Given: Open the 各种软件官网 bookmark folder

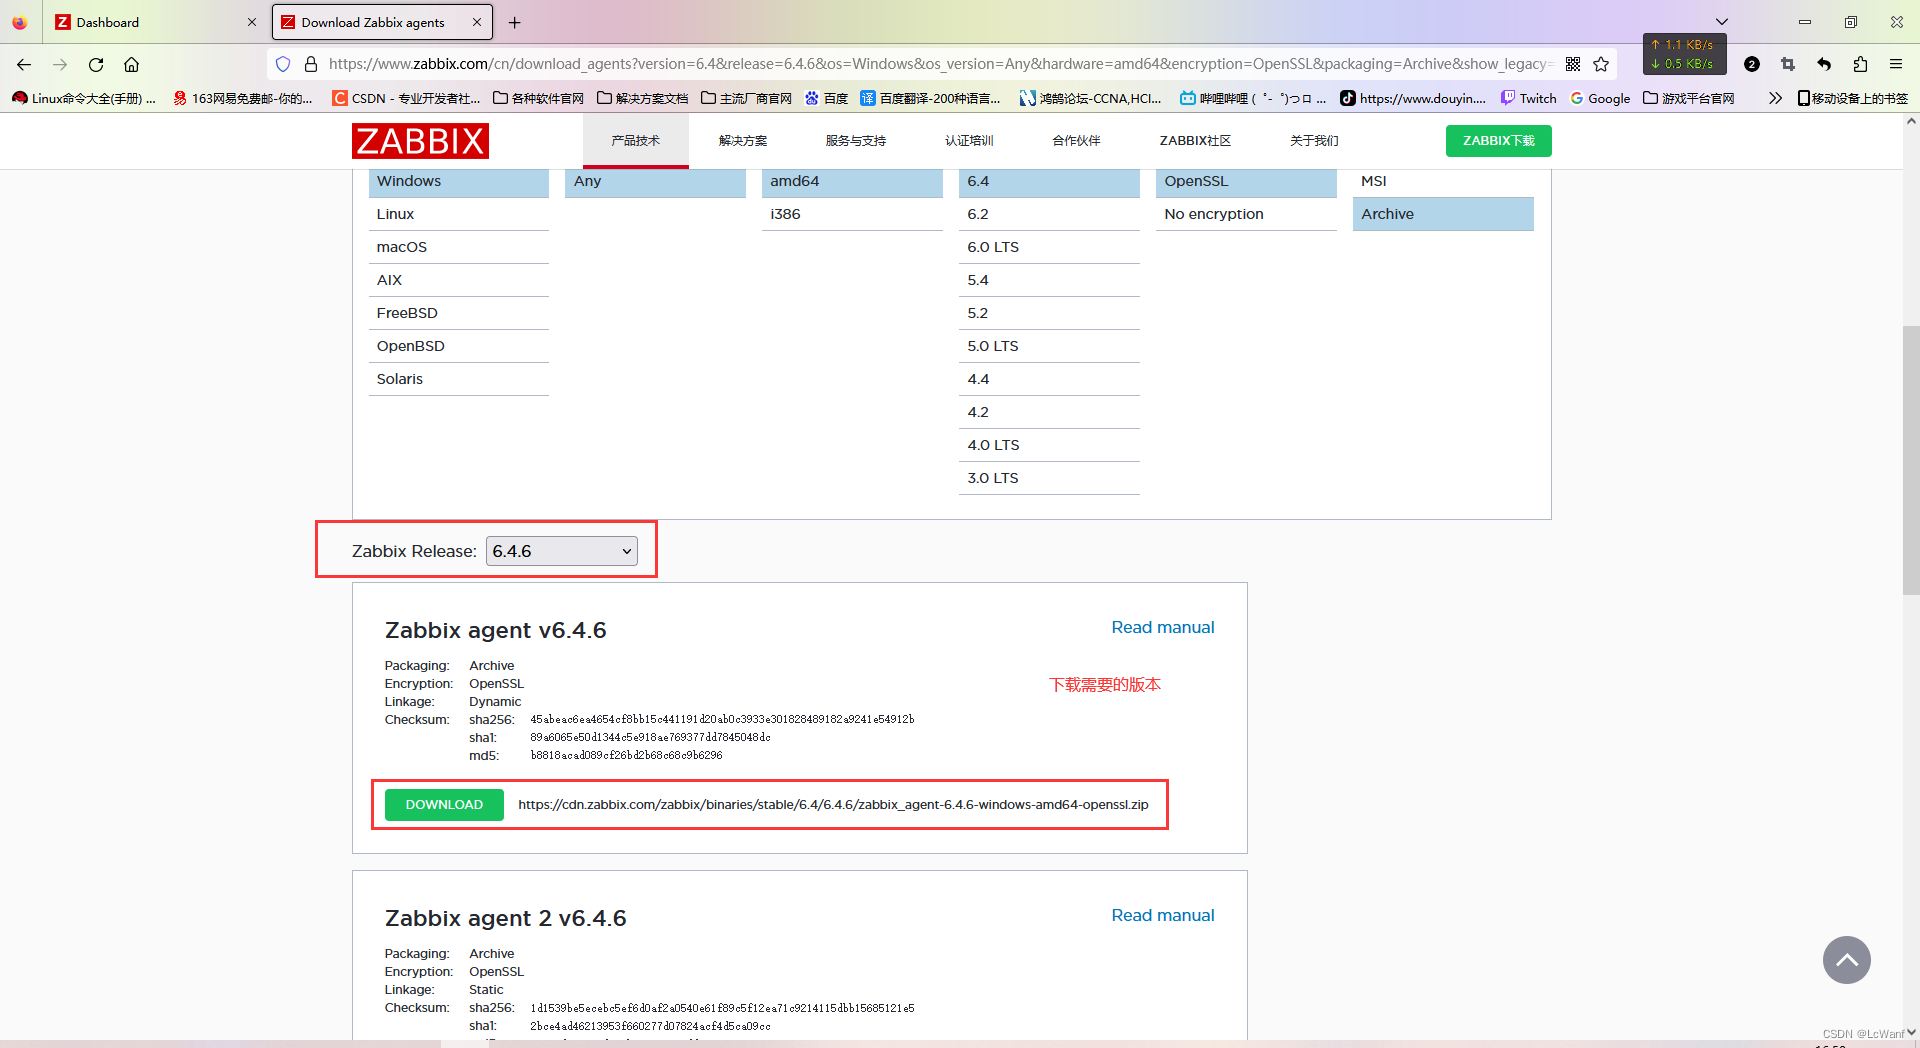Looking at the screenshot, I should (538, 98).
